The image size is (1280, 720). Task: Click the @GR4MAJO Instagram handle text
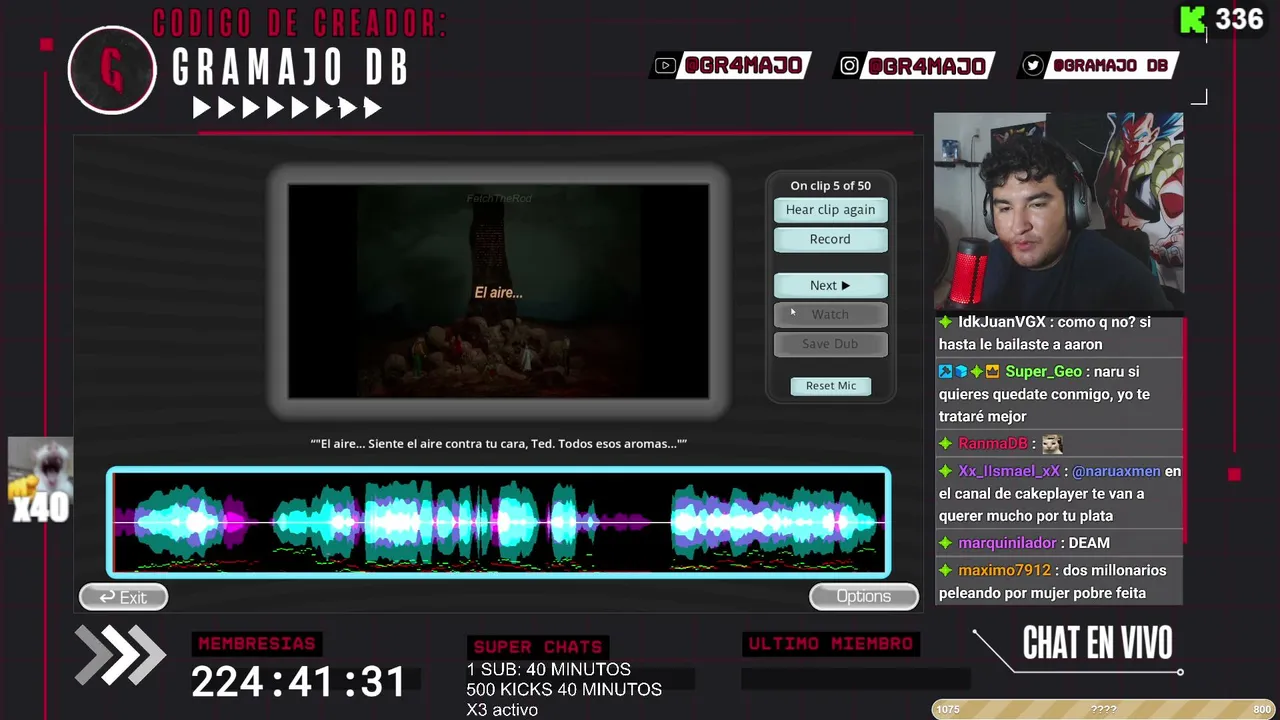927,66
